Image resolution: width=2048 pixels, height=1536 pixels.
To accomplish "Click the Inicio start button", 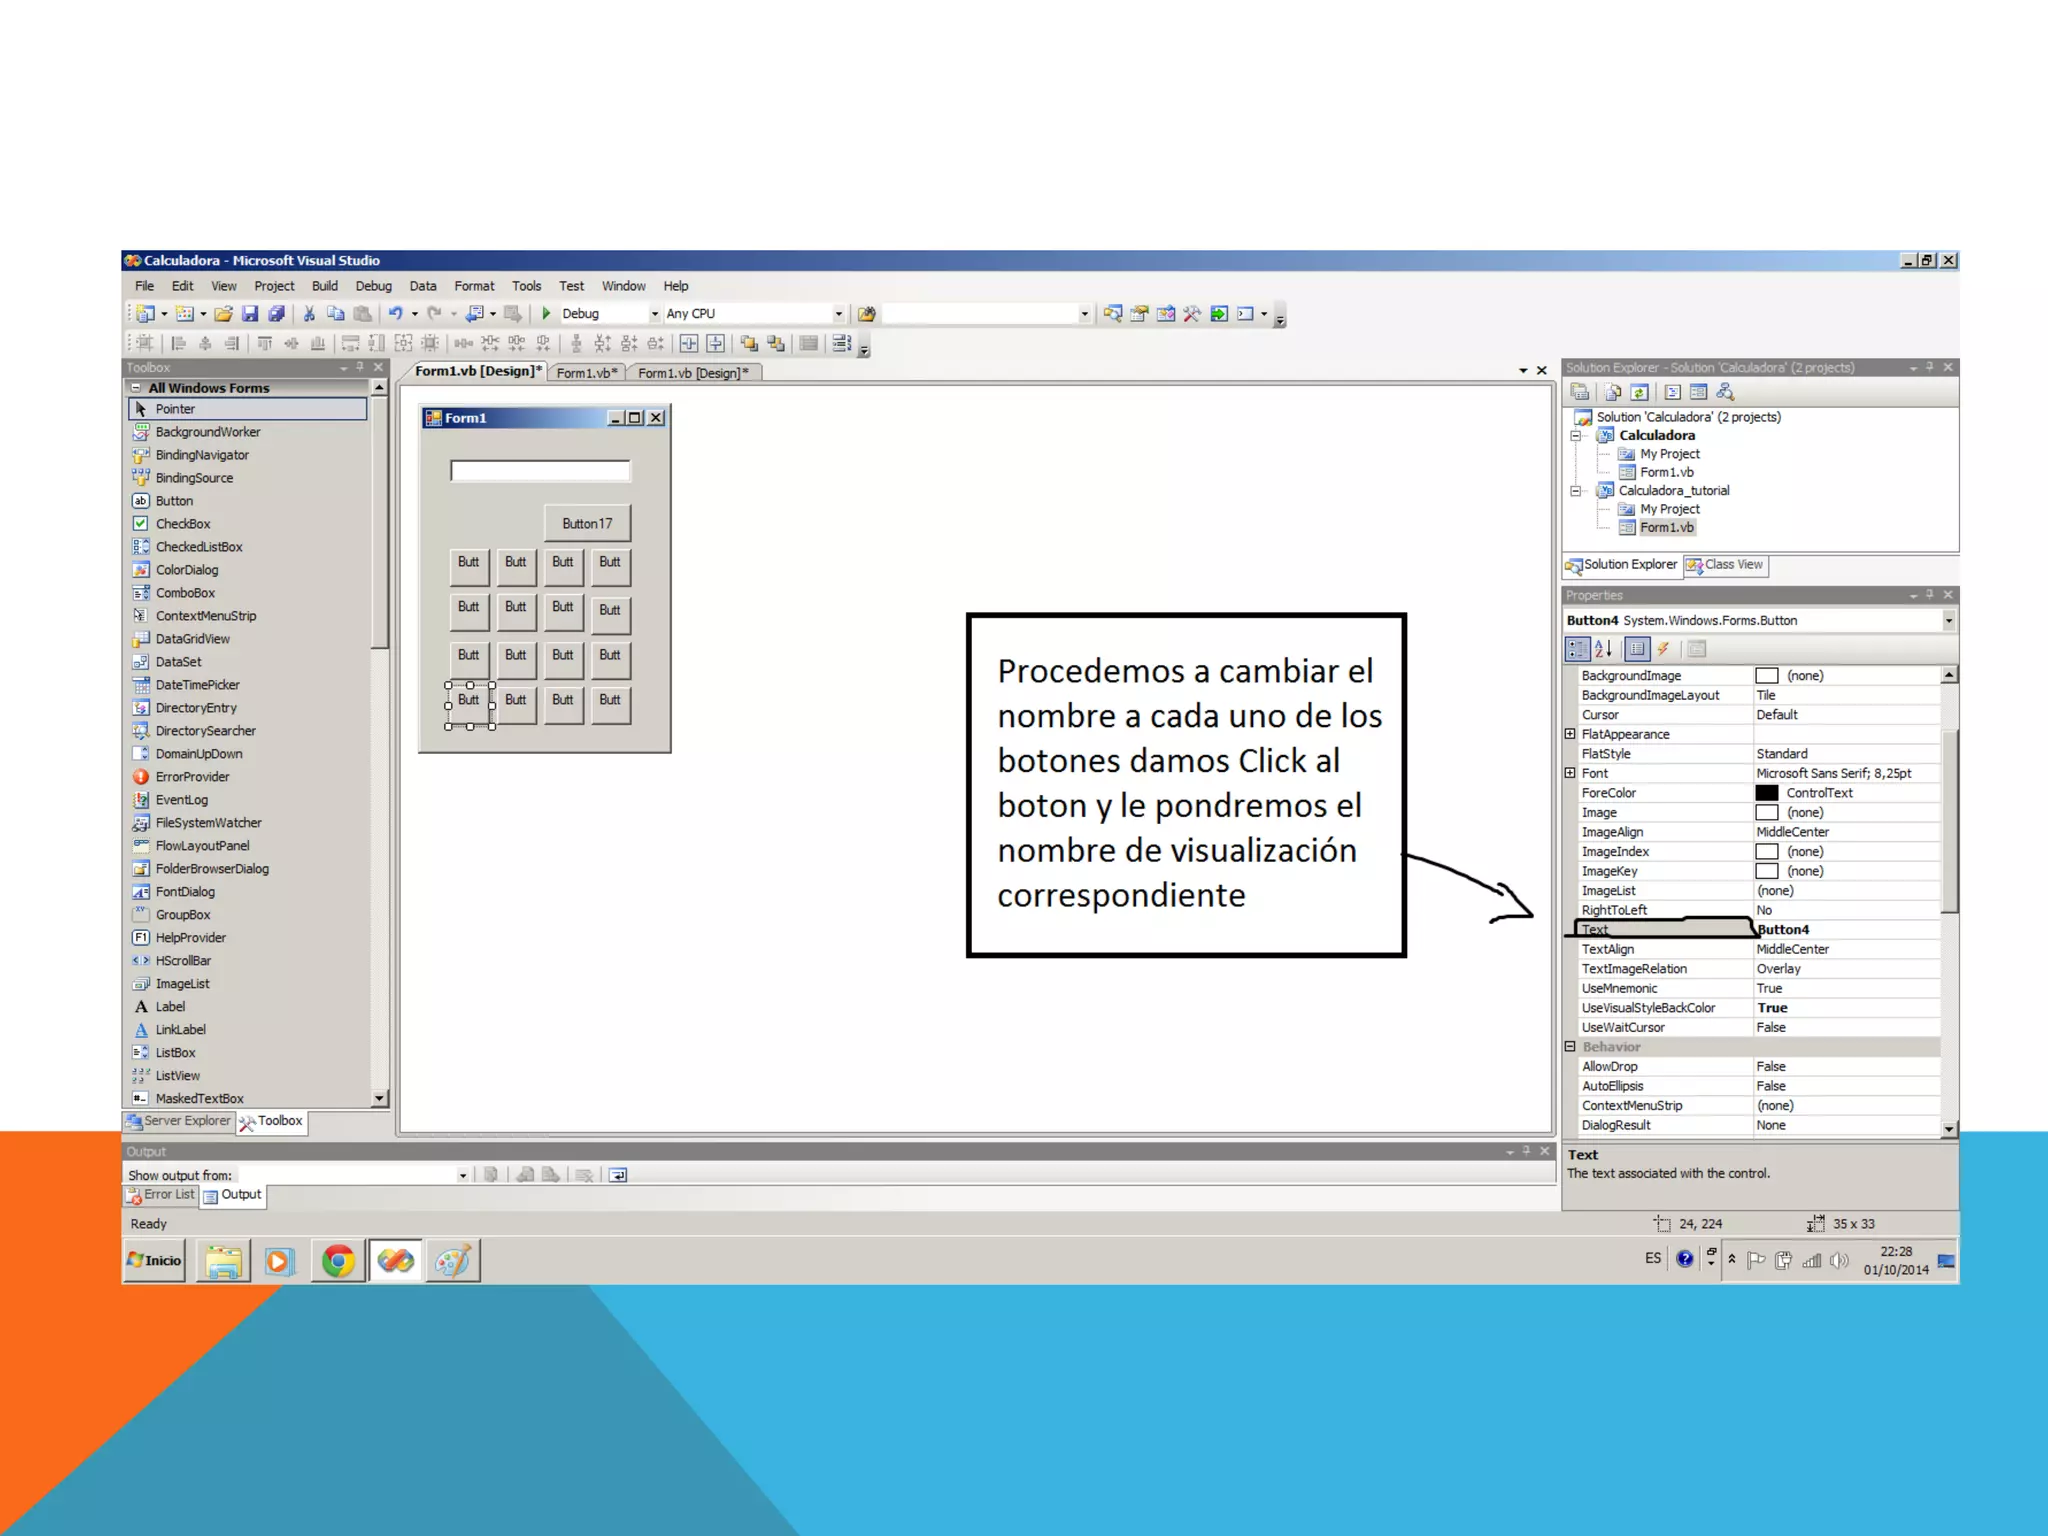I will tap(154, 1261).
